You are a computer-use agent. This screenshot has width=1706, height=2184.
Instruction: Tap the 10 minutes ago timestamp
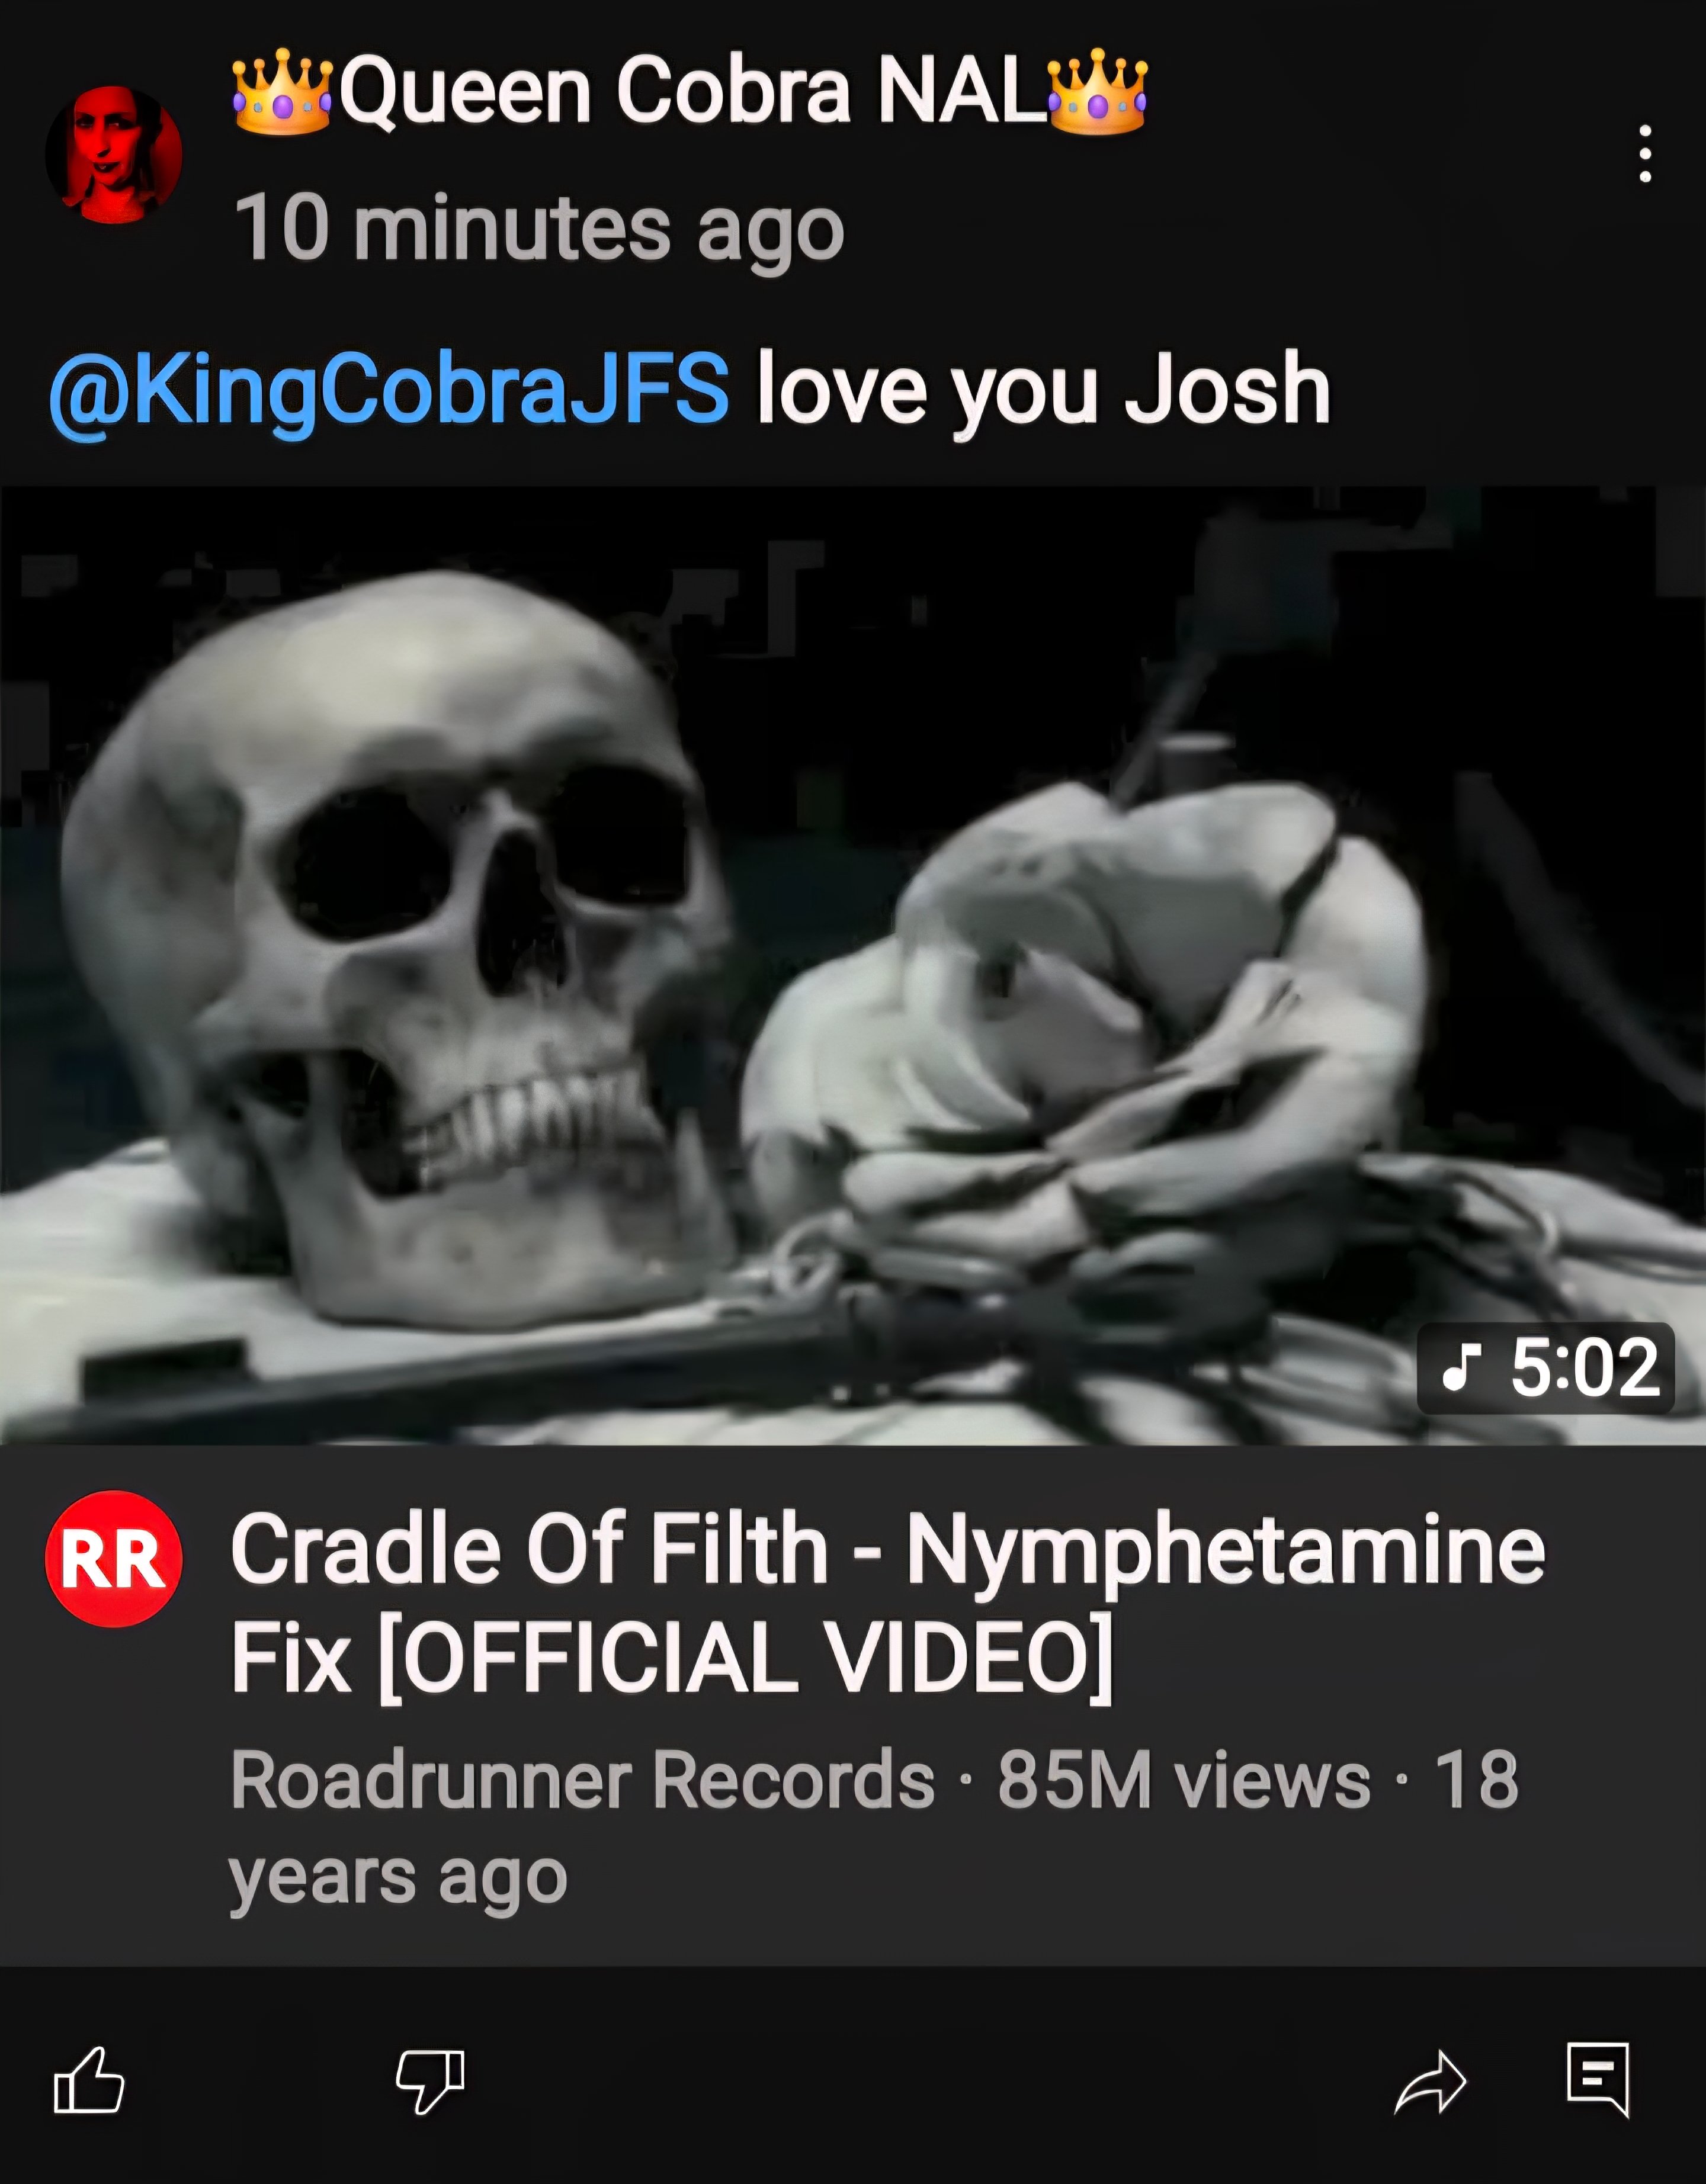(x=539, y=229)
